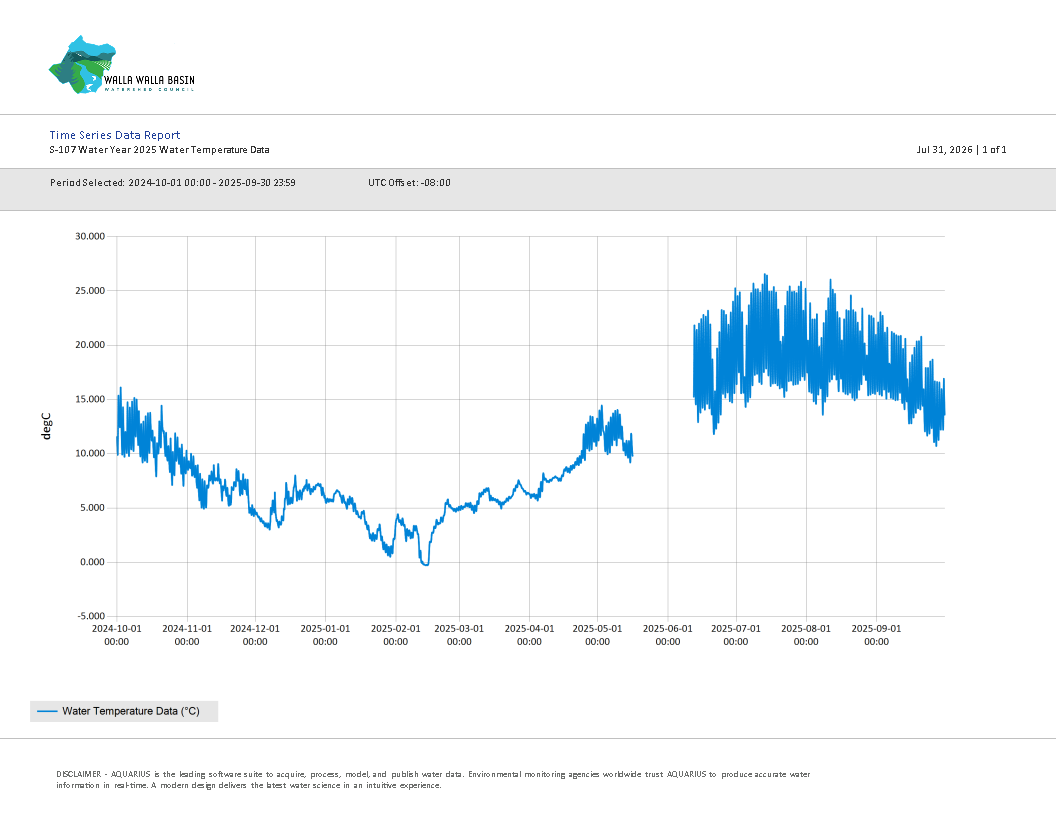Select the 'S-107 Water Year 2025 Water Temperature Data' subtitle
This screenshot has width=1056, height=816.
coord(159,149)
